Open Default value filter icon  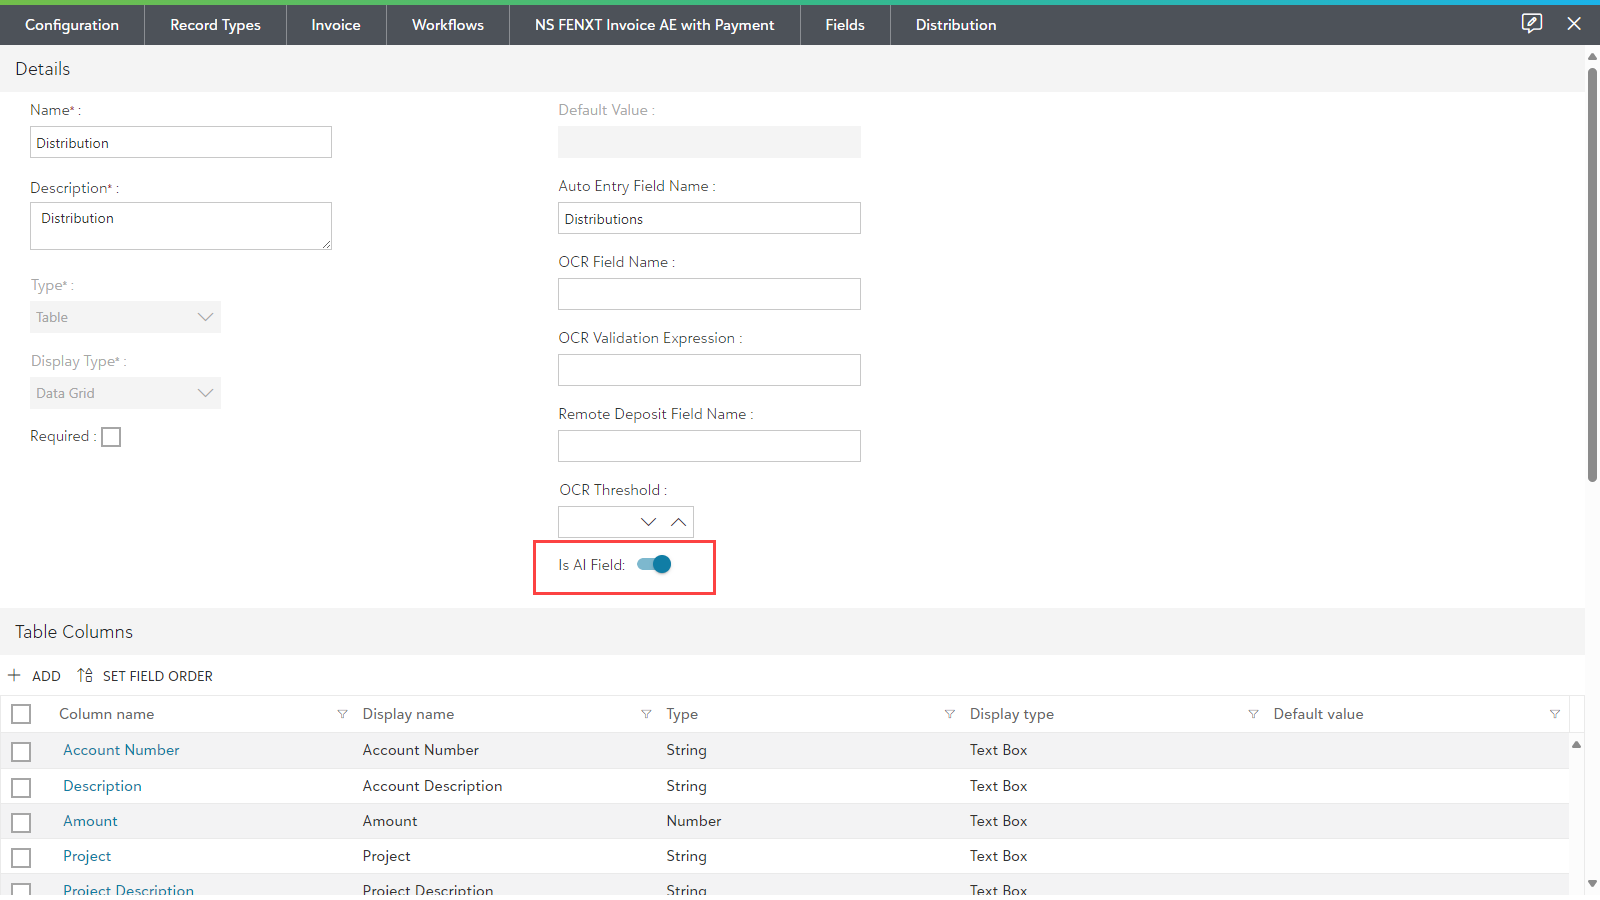coord(1554,714)
